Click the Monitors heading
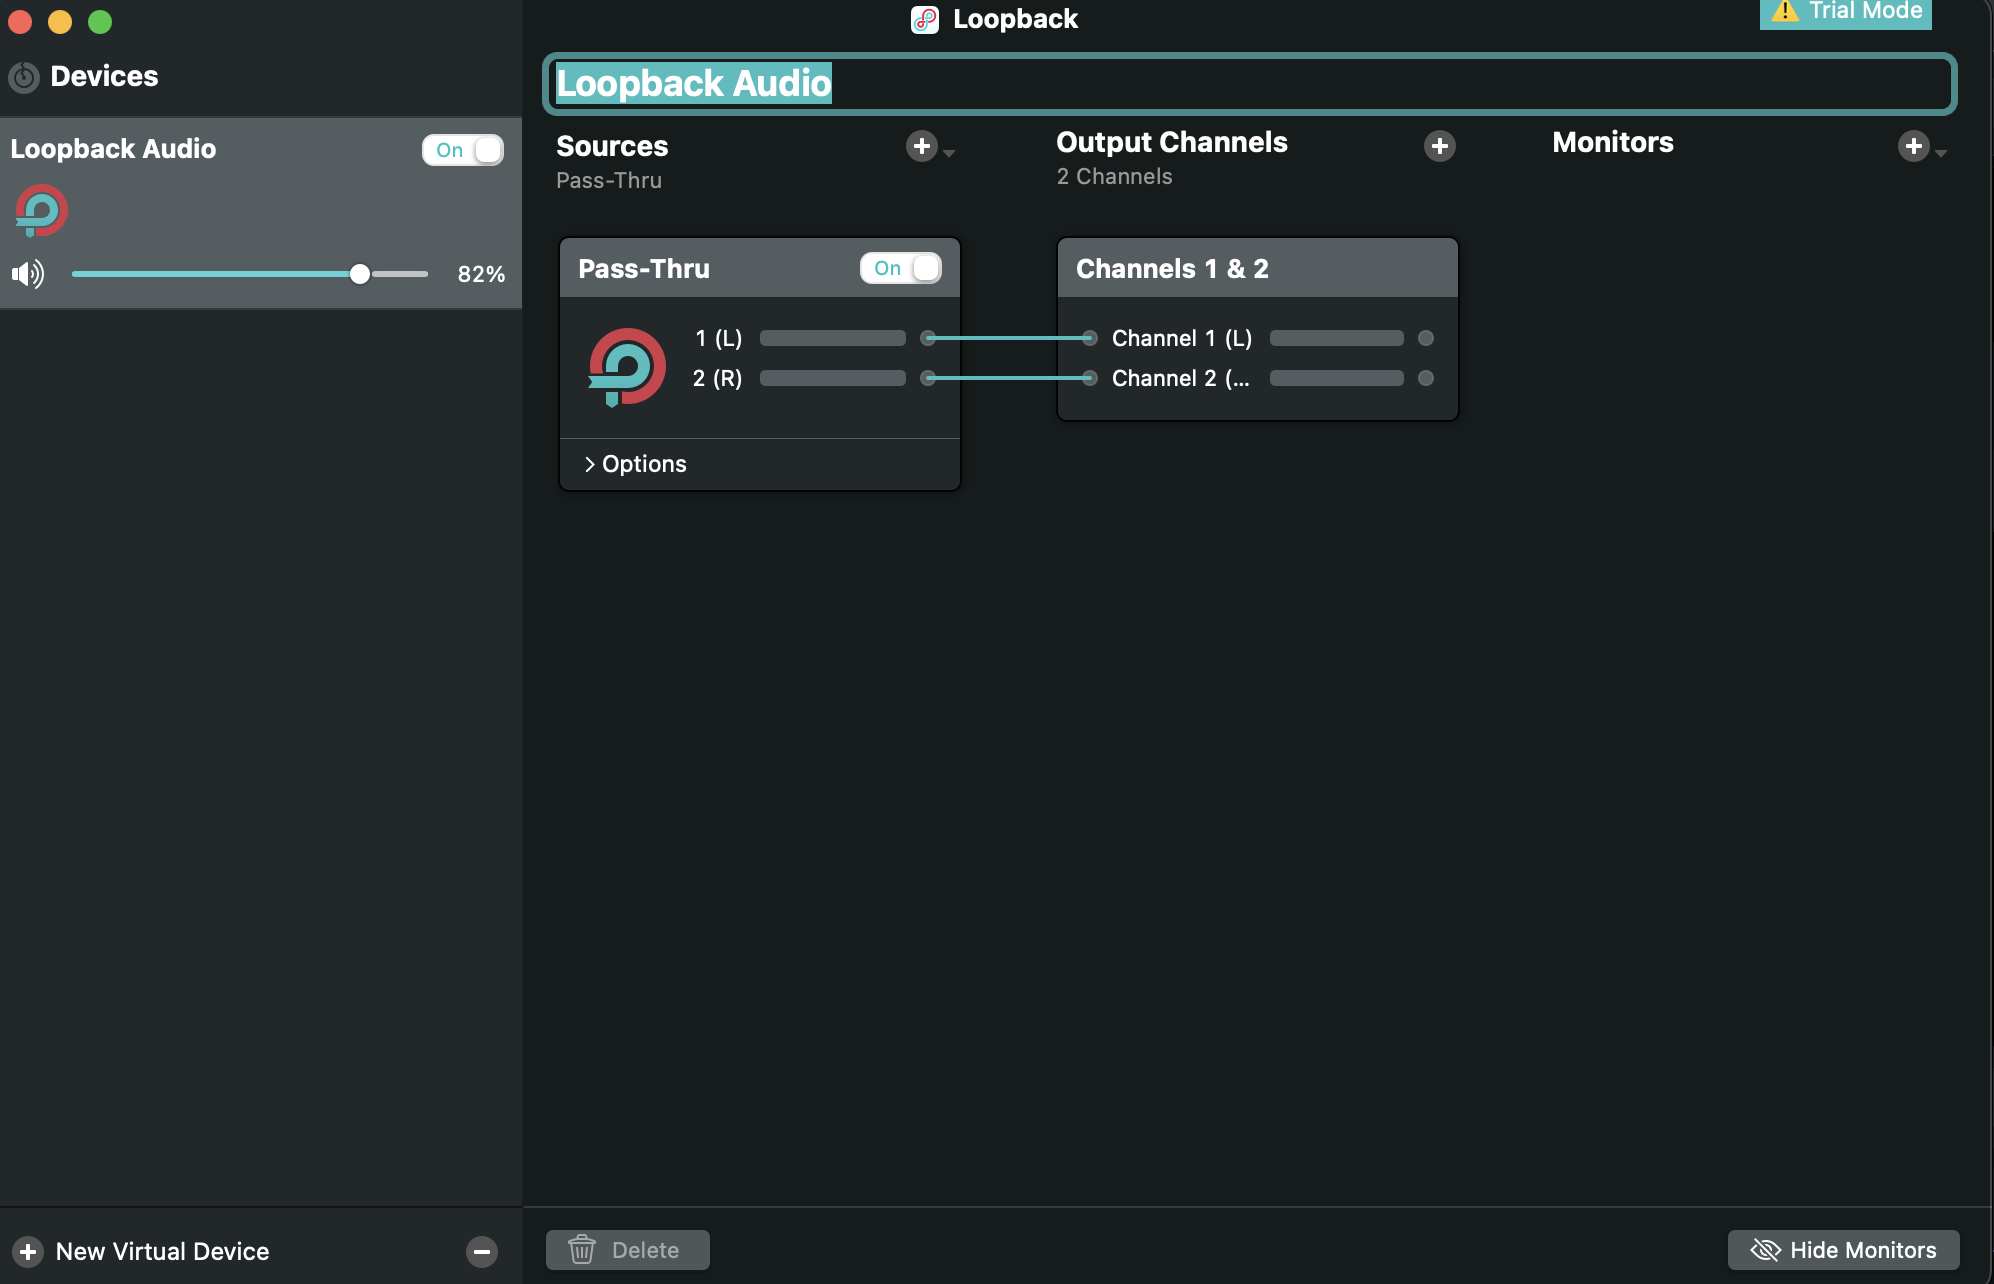1994x1284 pixels. pyautogui.click(x=1612, y=142)
